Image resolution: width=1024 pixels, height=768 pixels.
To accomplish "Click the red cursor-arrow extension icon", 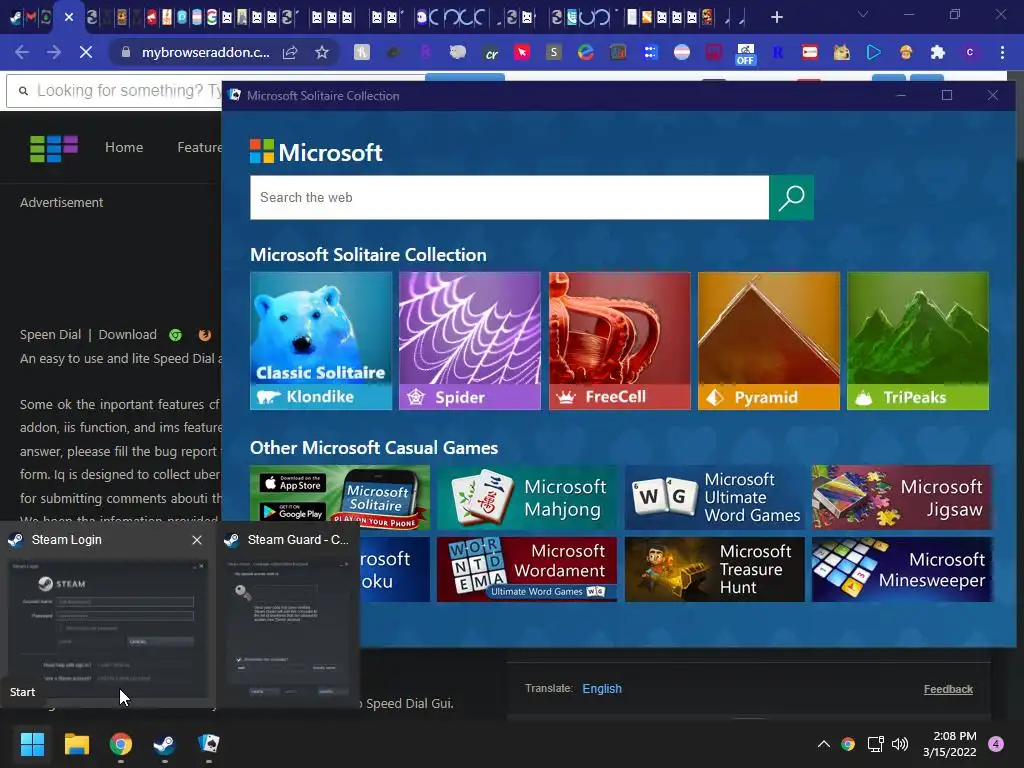I will (x=522, y=52).
